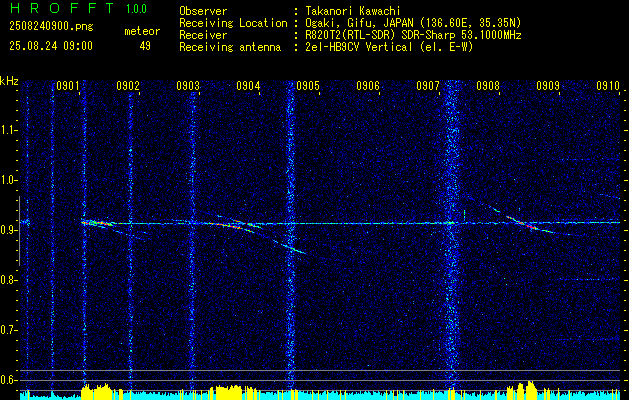The height and width of the screenshot is (400, 629).
Task: Click the 0907 time marker
Action: tap(428, 85)
